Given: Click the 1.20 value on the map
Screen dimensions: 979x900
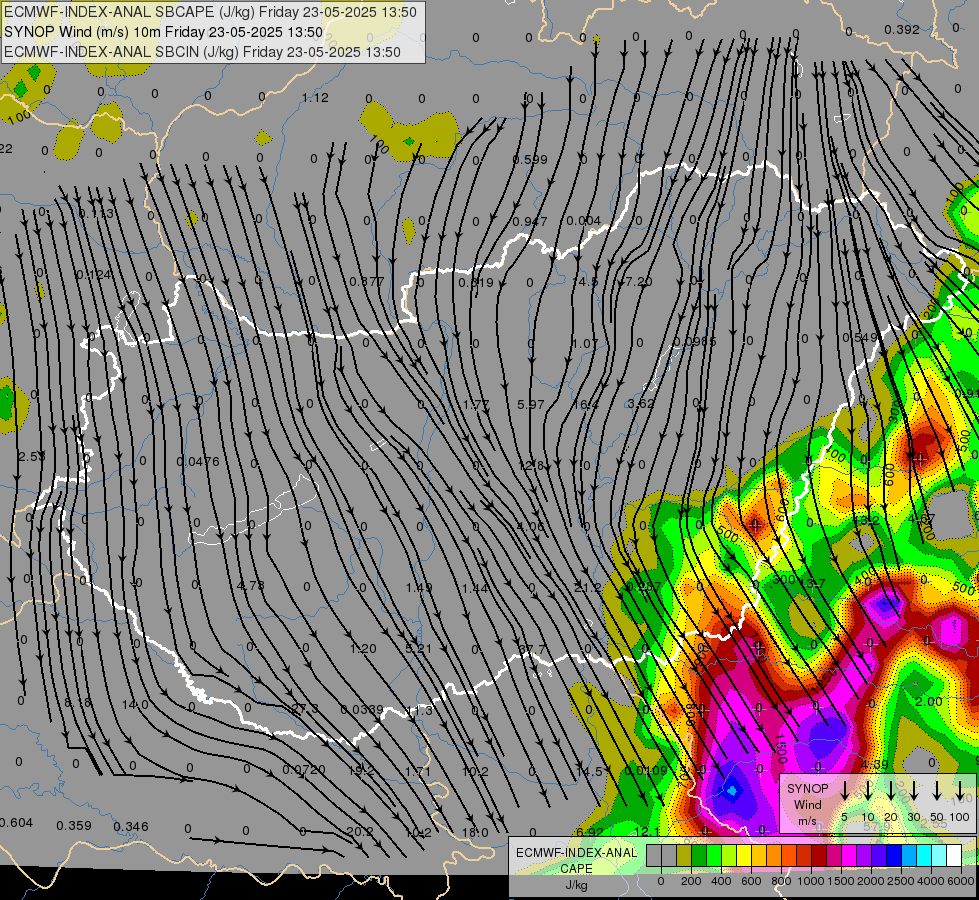Looking at the screenshot, I should pyautogui.click(x=363, y=648).
